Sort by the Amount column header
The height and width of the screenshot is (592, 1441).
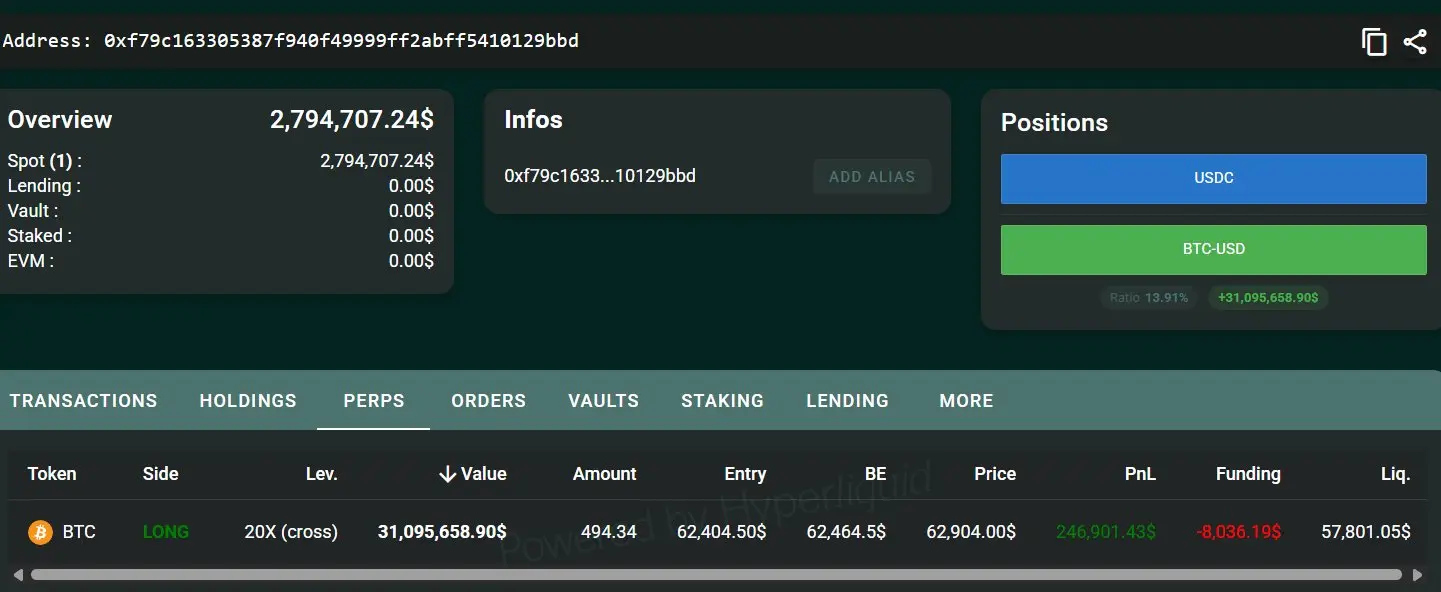(x=604, y=474)
